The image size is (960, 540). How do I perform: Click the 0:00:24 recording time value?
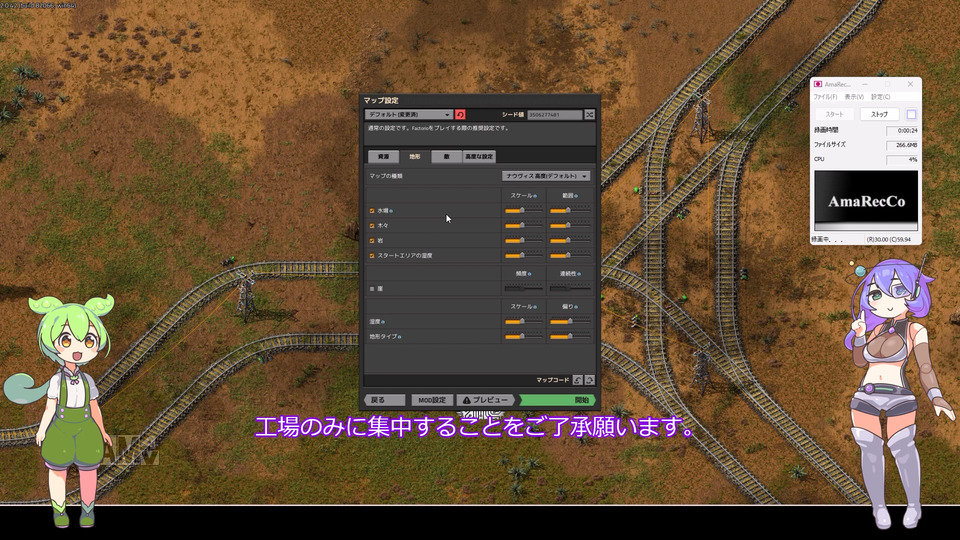(x=902, y=130)
